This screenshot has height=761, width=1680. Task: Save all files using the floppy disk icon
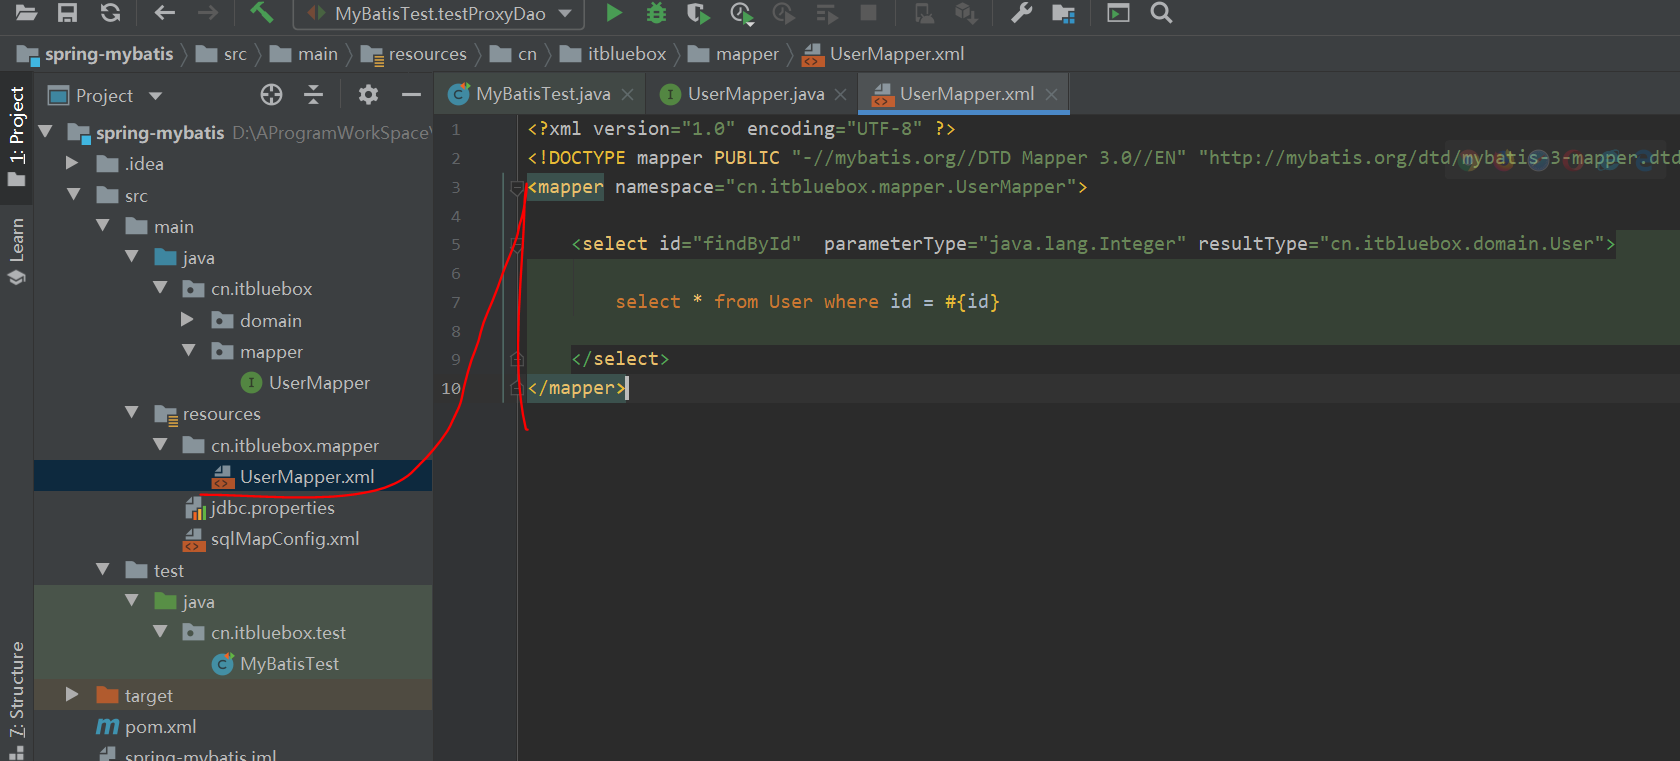tap(67, 13)
